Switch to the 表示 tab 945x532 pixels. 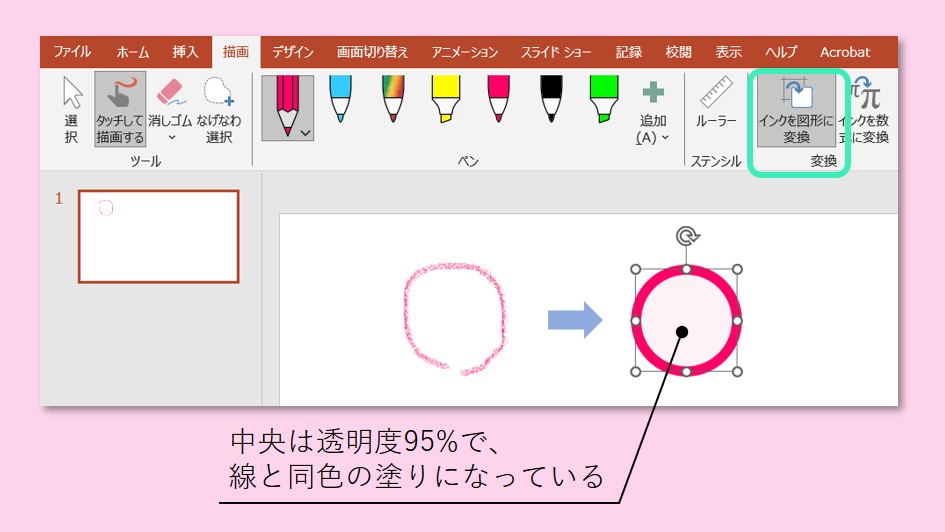(x=729, y=52)
